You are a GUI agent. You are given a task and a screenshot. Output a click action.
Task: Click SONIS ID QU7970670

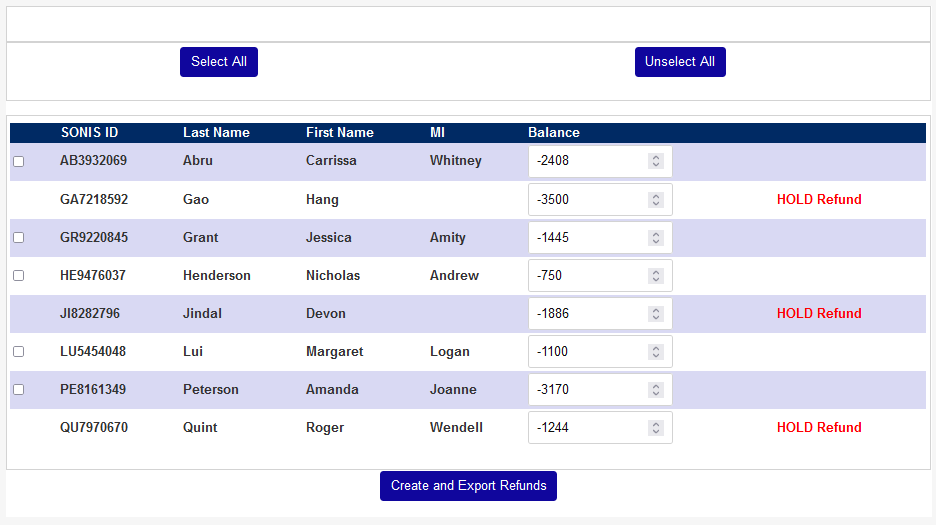pos(94,428)
